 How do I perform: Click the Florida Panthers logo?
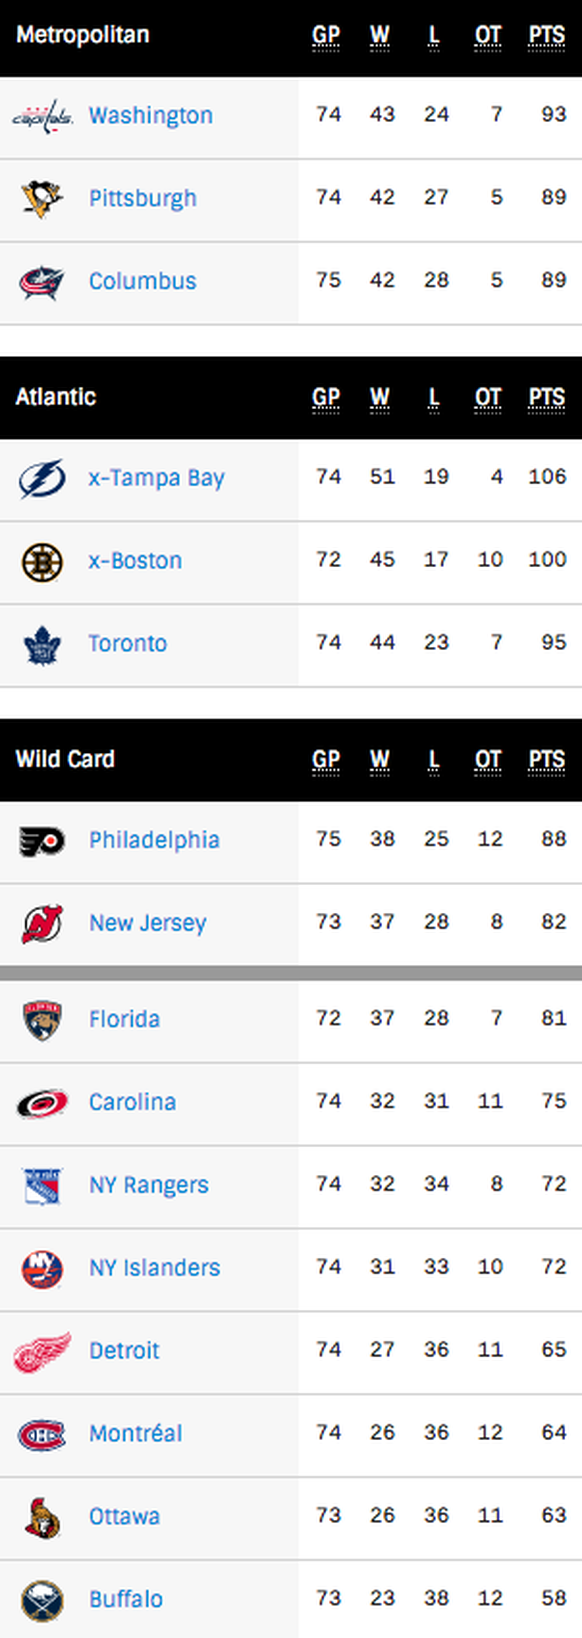42,1020
